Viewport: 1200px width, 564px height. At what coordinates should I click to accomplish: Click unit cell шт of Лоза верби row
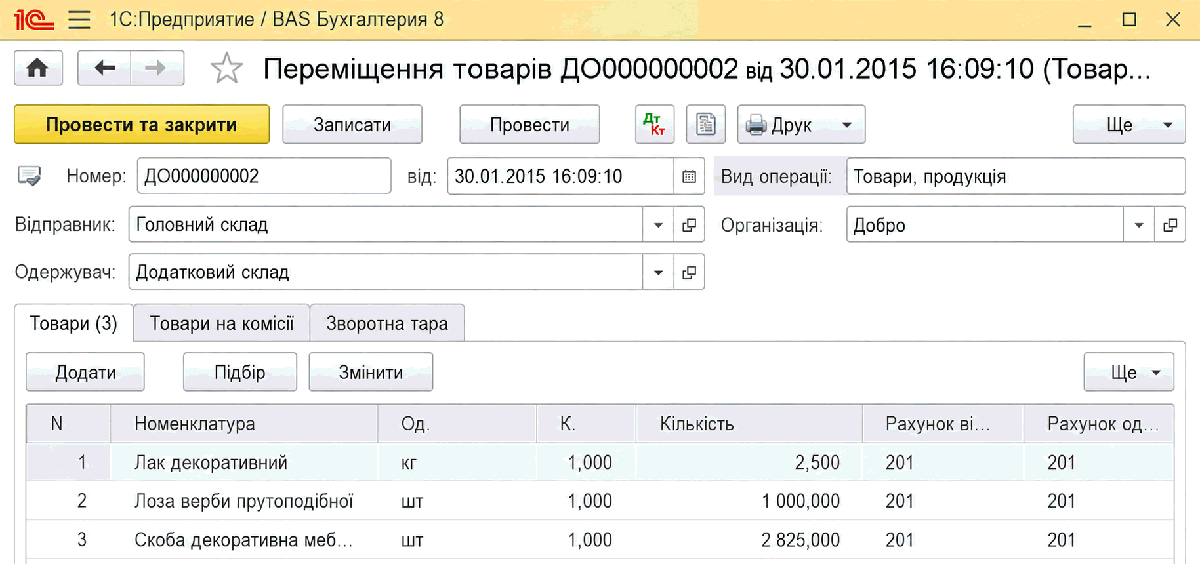(457, 501)
